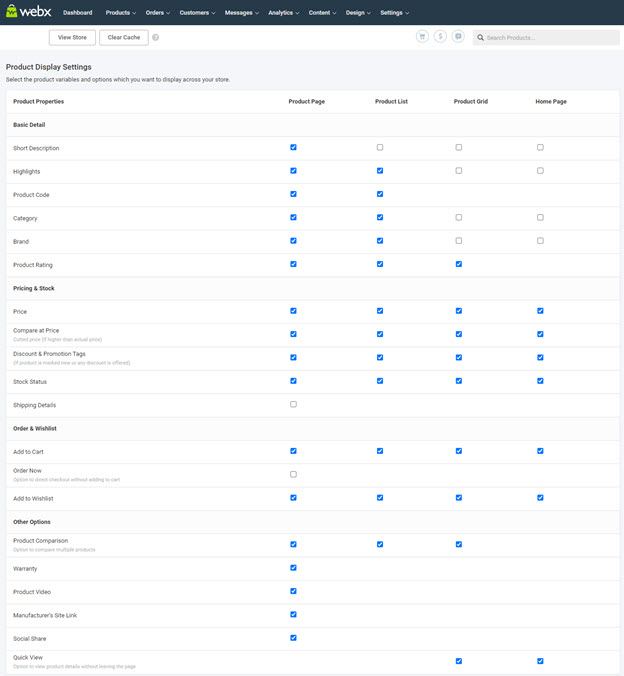Viewport: 624px width, 676px height.
Task: Uncheck Product Video on Product Page
Action: [x=293, y=591]
